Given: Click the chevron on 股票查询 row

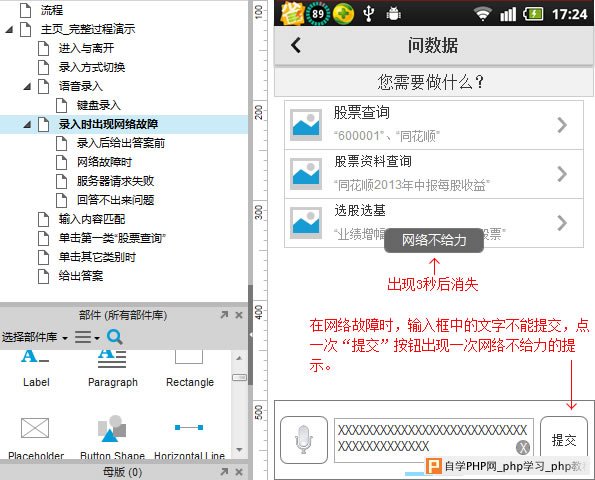Looking at the screenshot, I should [562, 125].
